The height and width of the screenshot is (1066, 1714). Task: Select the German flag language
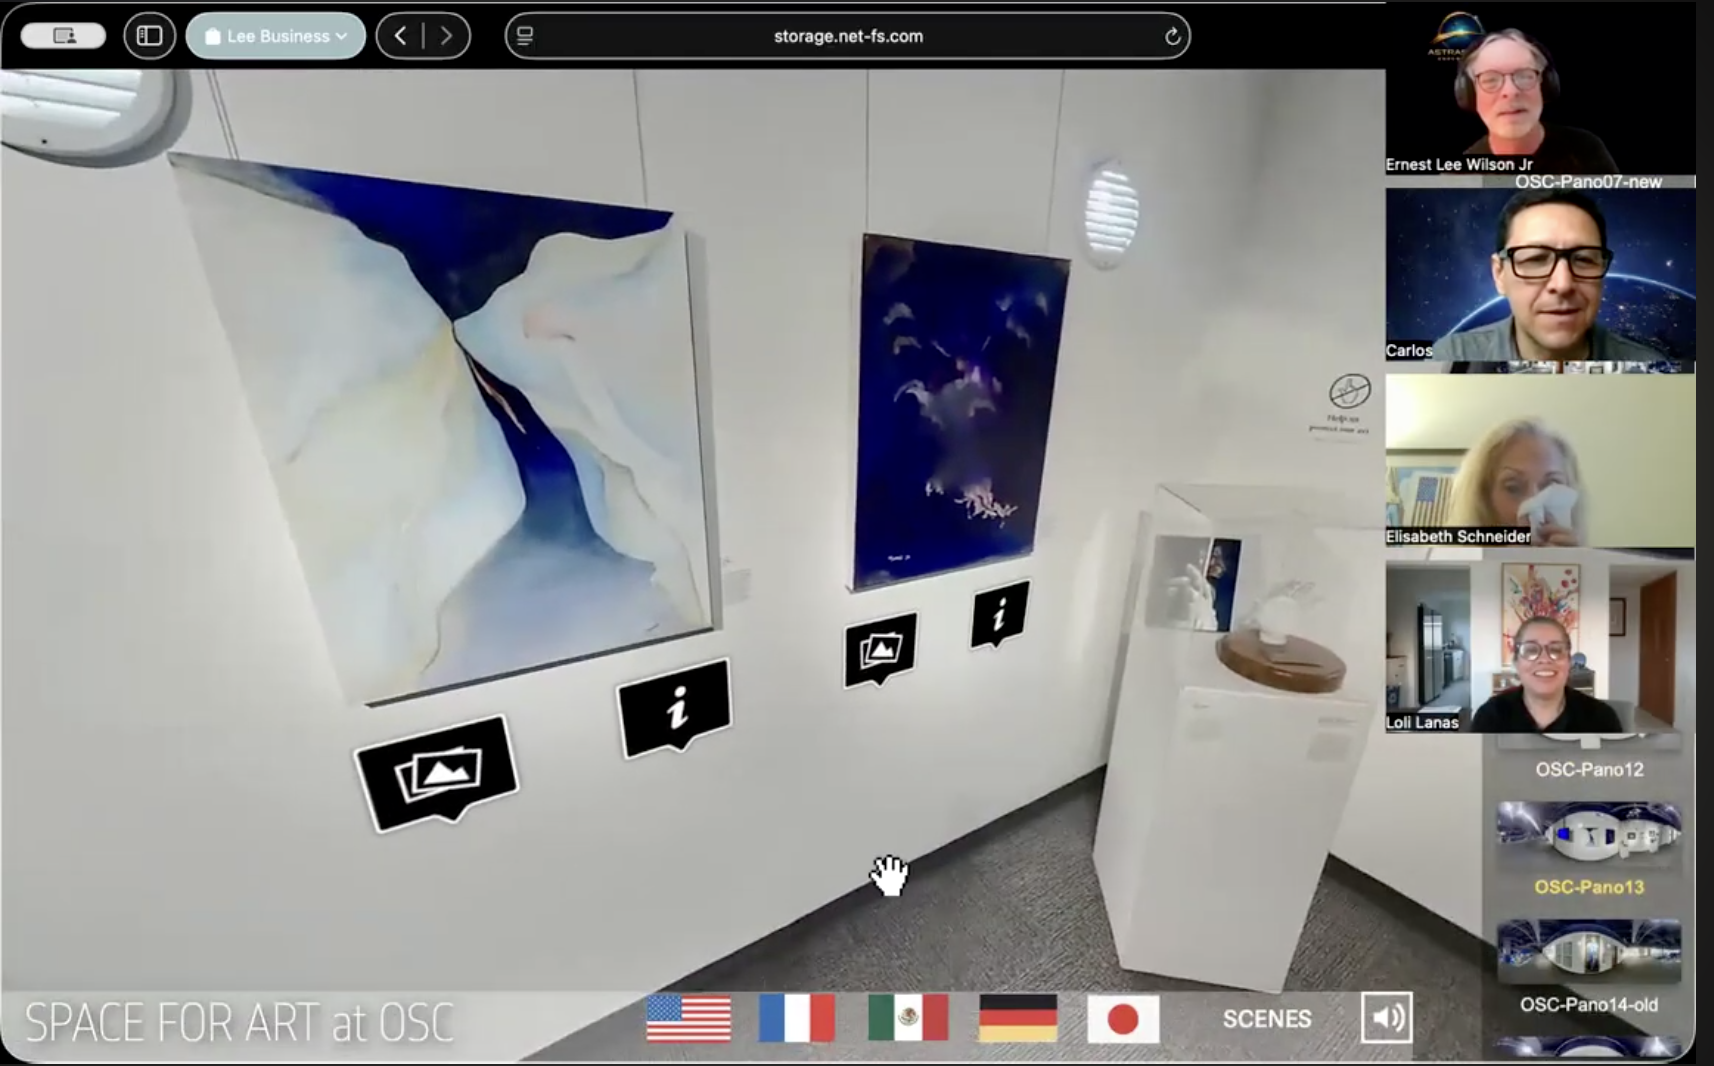(1018, 1018)
